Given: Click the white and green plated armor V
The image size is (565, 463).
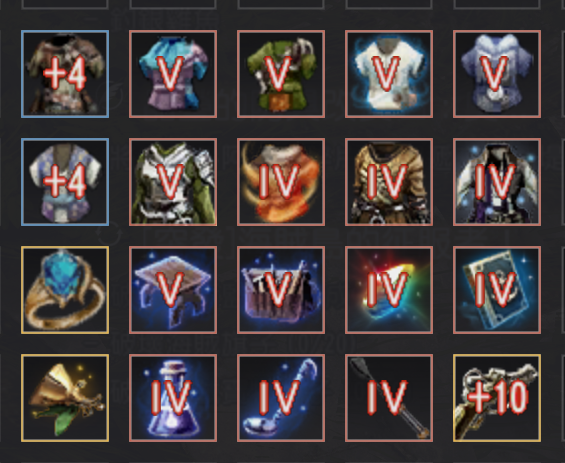Looking at the screenshot, I should click(173, 182).
